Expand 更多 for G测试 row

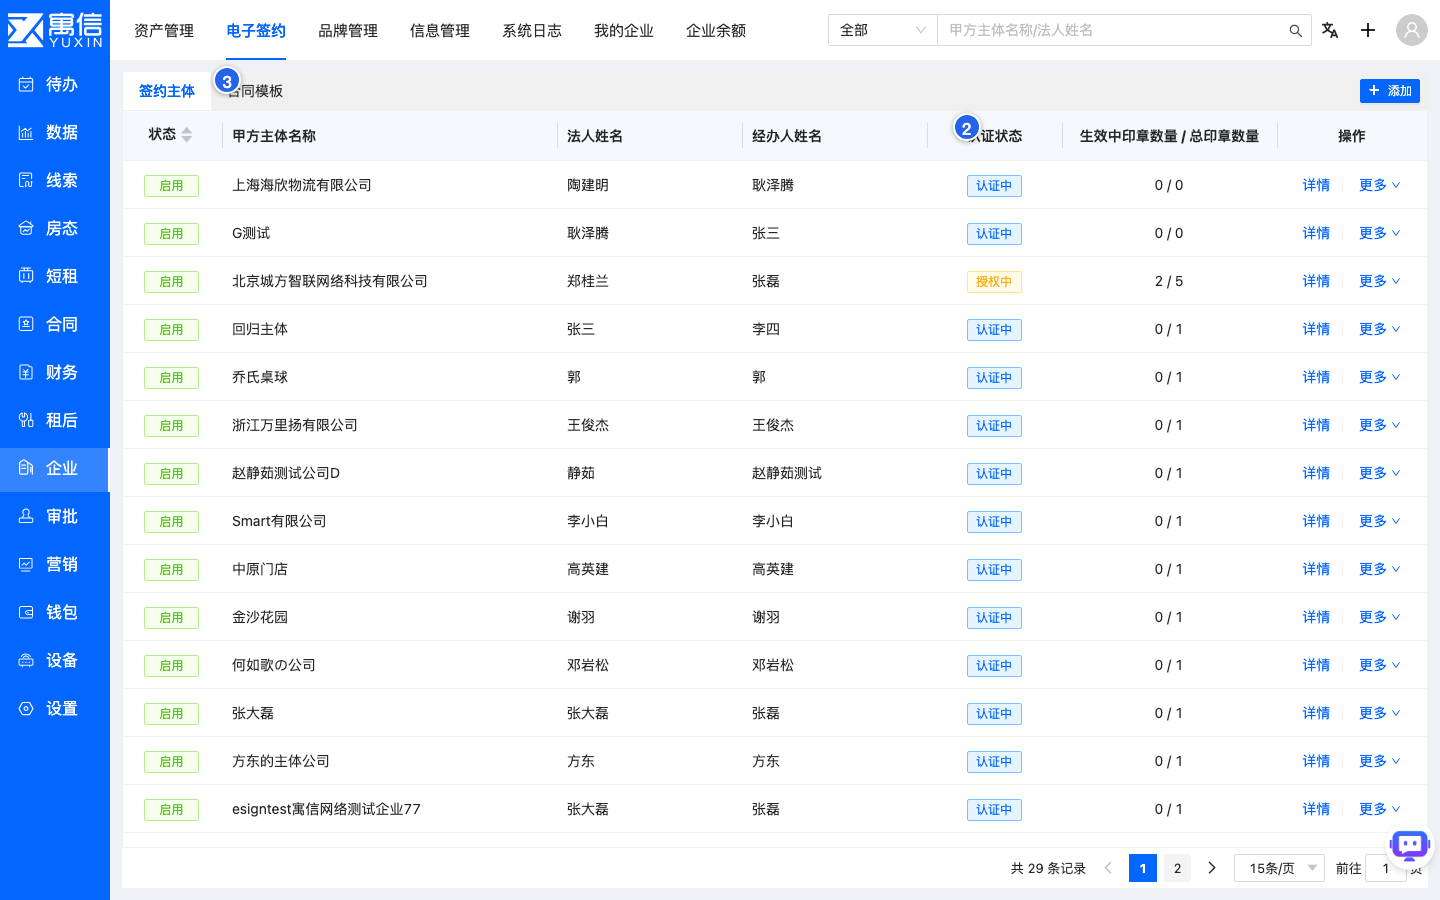click(1379, 233)
